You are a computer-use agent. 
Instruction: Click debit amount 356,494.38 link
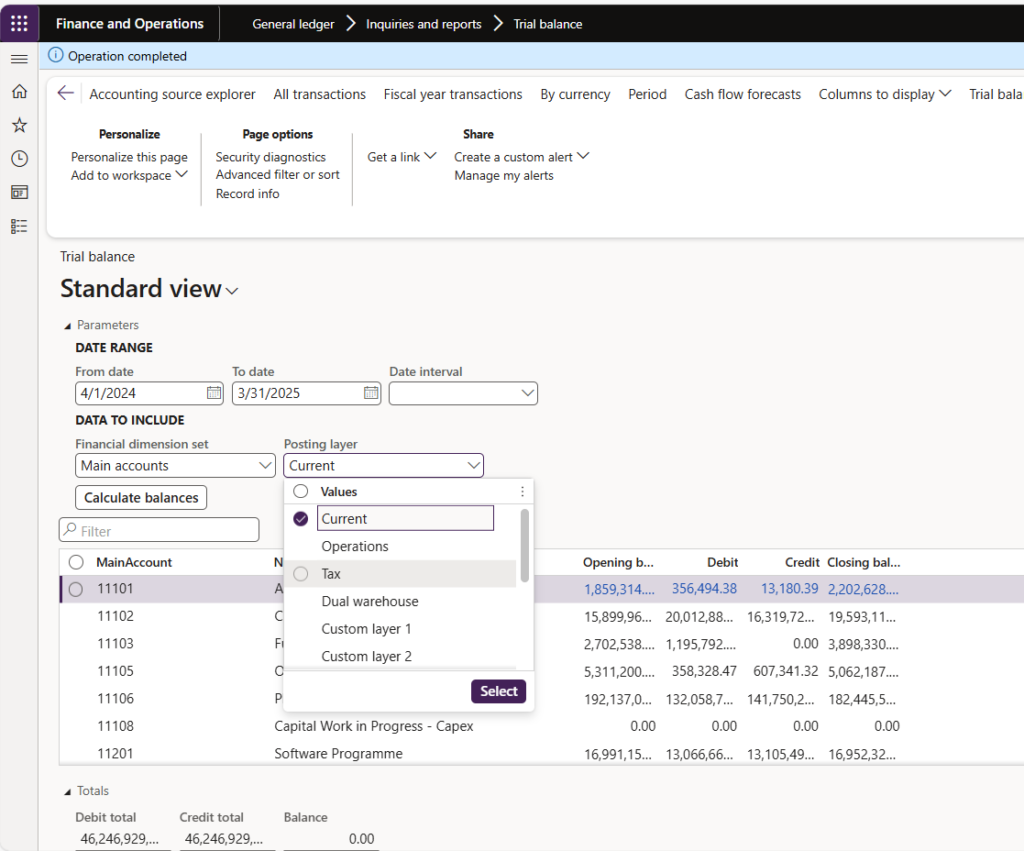coord(704,588)
